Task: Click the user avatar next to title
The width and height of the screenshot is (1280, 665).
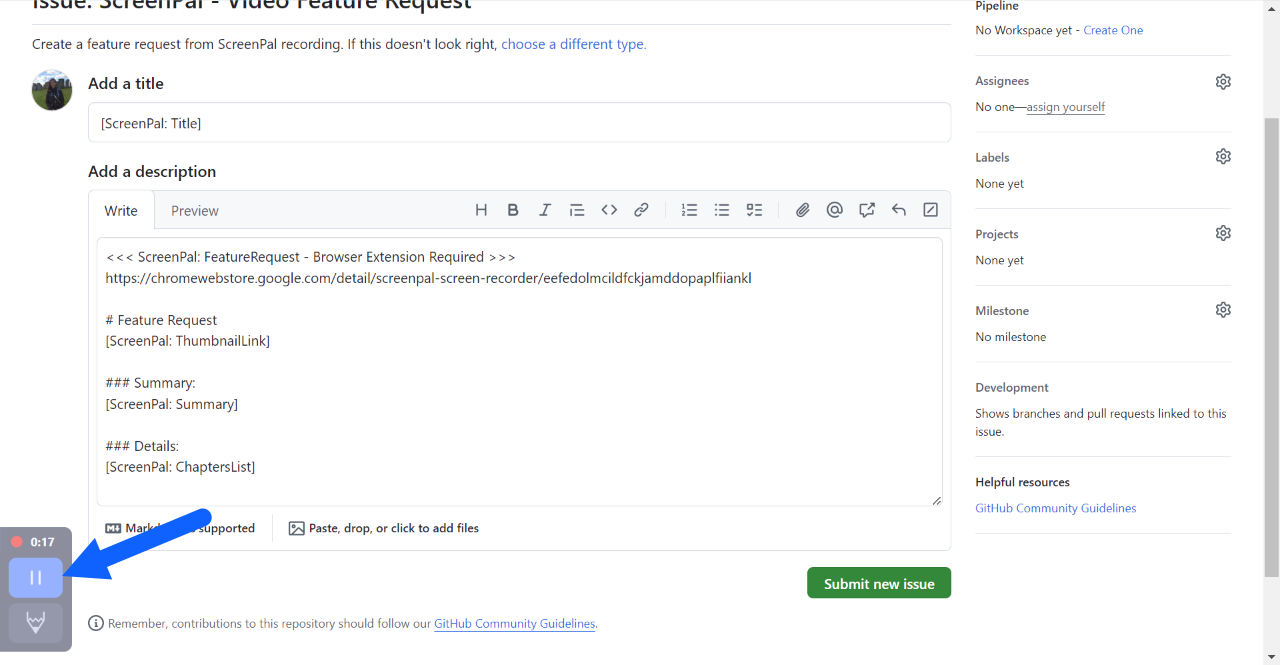Action: [x=52, y=90]
